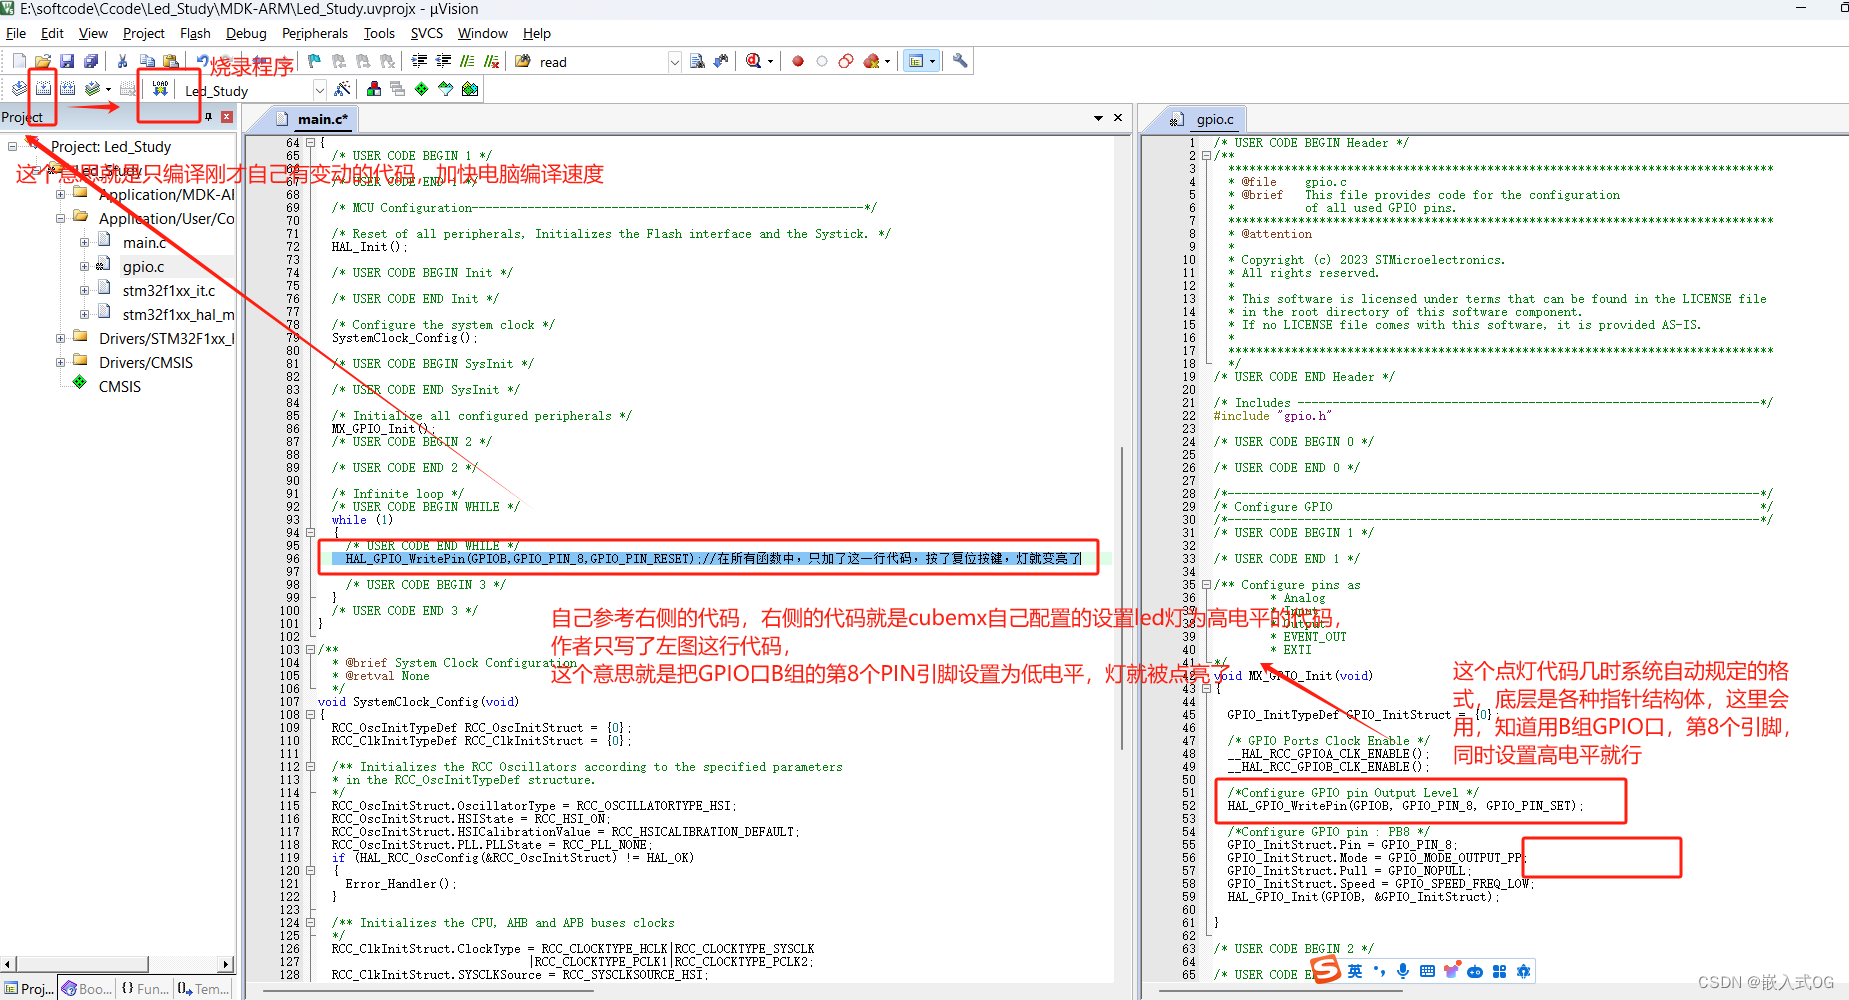This screenshot has width=1849, height=1000.
Task: Insert or remove a breakpoint
Action: (797, 61)
